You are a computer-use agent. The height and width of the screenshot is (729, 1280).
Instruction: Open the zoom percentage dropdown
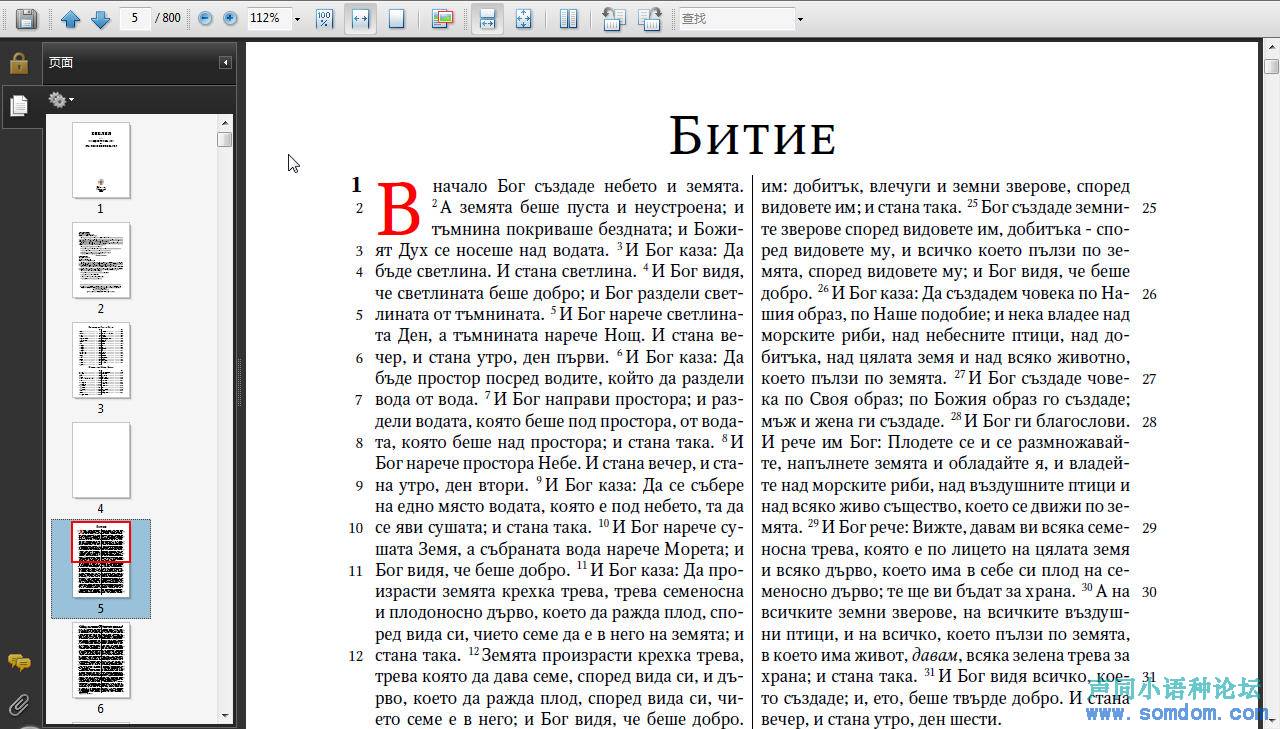coord(297,19)
